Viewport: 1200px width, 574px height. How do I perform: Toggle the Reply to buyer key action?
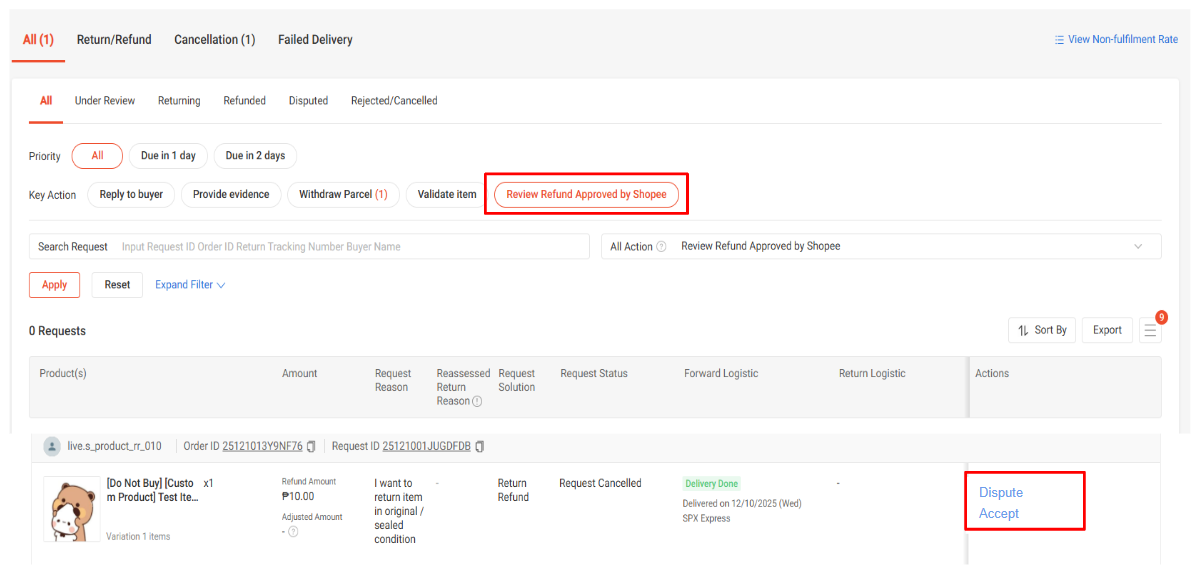131,194
